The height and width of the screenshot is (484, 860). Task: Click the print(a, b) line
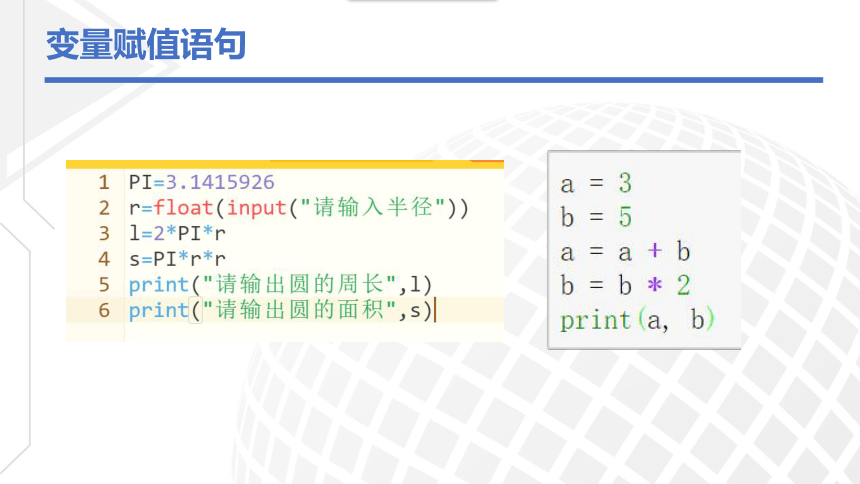click(x=637, y=320)
